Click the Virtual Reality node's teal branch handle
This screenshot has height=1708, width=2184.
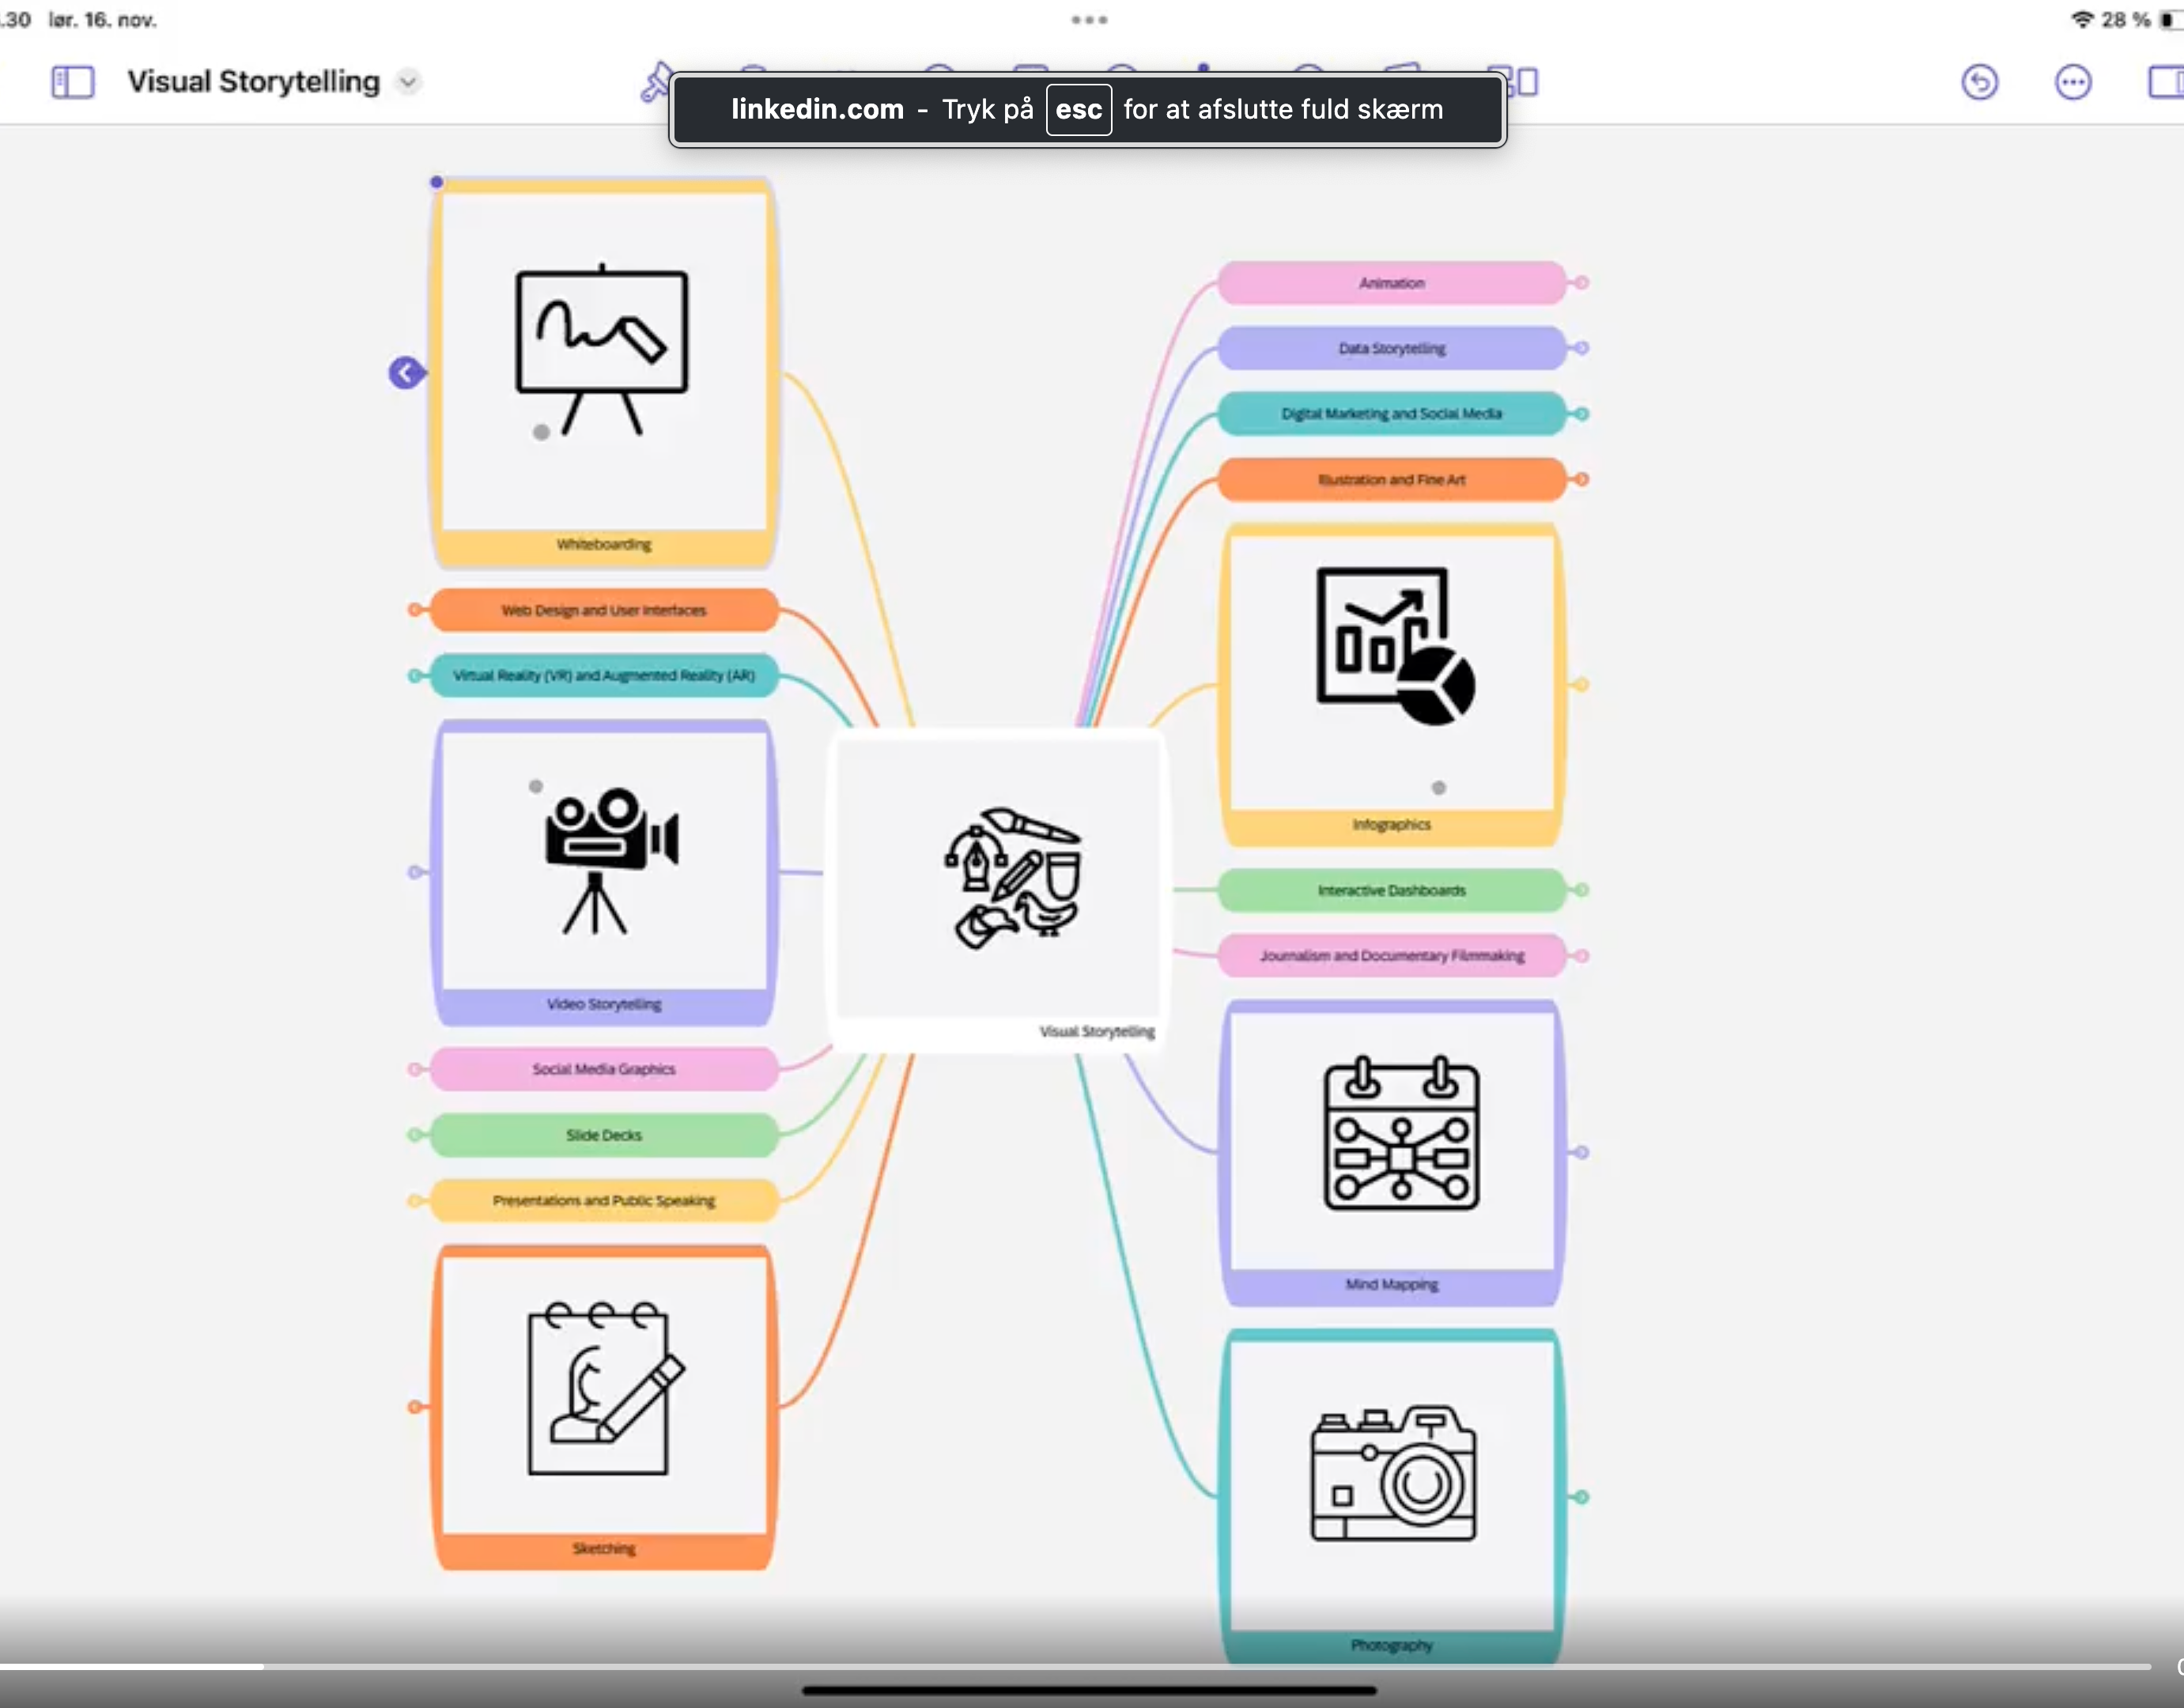[x=414, y=676]
